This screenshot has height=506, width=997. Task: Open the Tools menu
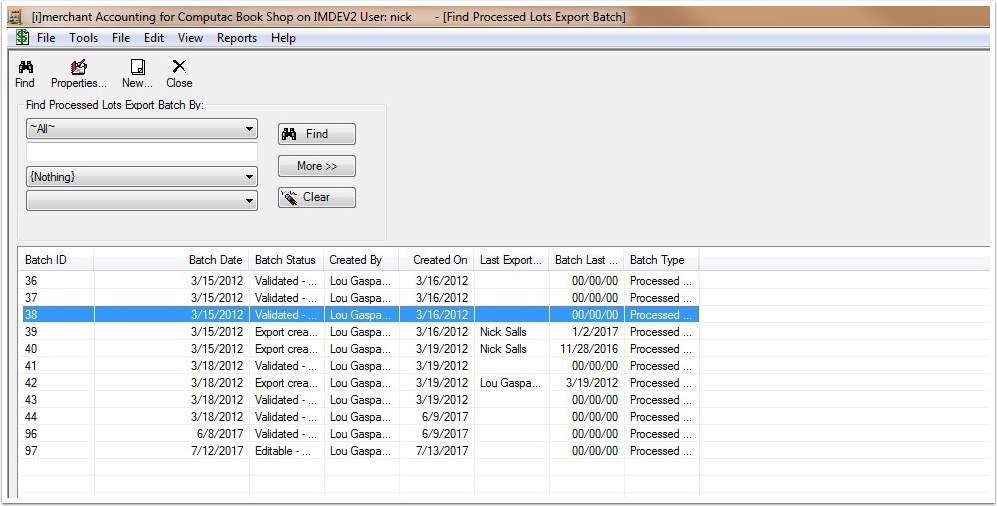[x=84, y=38]
